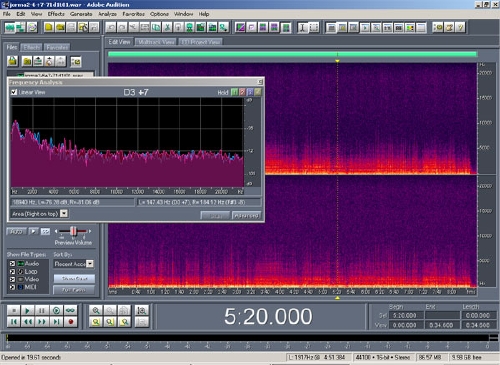Click the Import File icon in Files panel
This screenshot has height=365, width=500.
(x=13, y=61)
